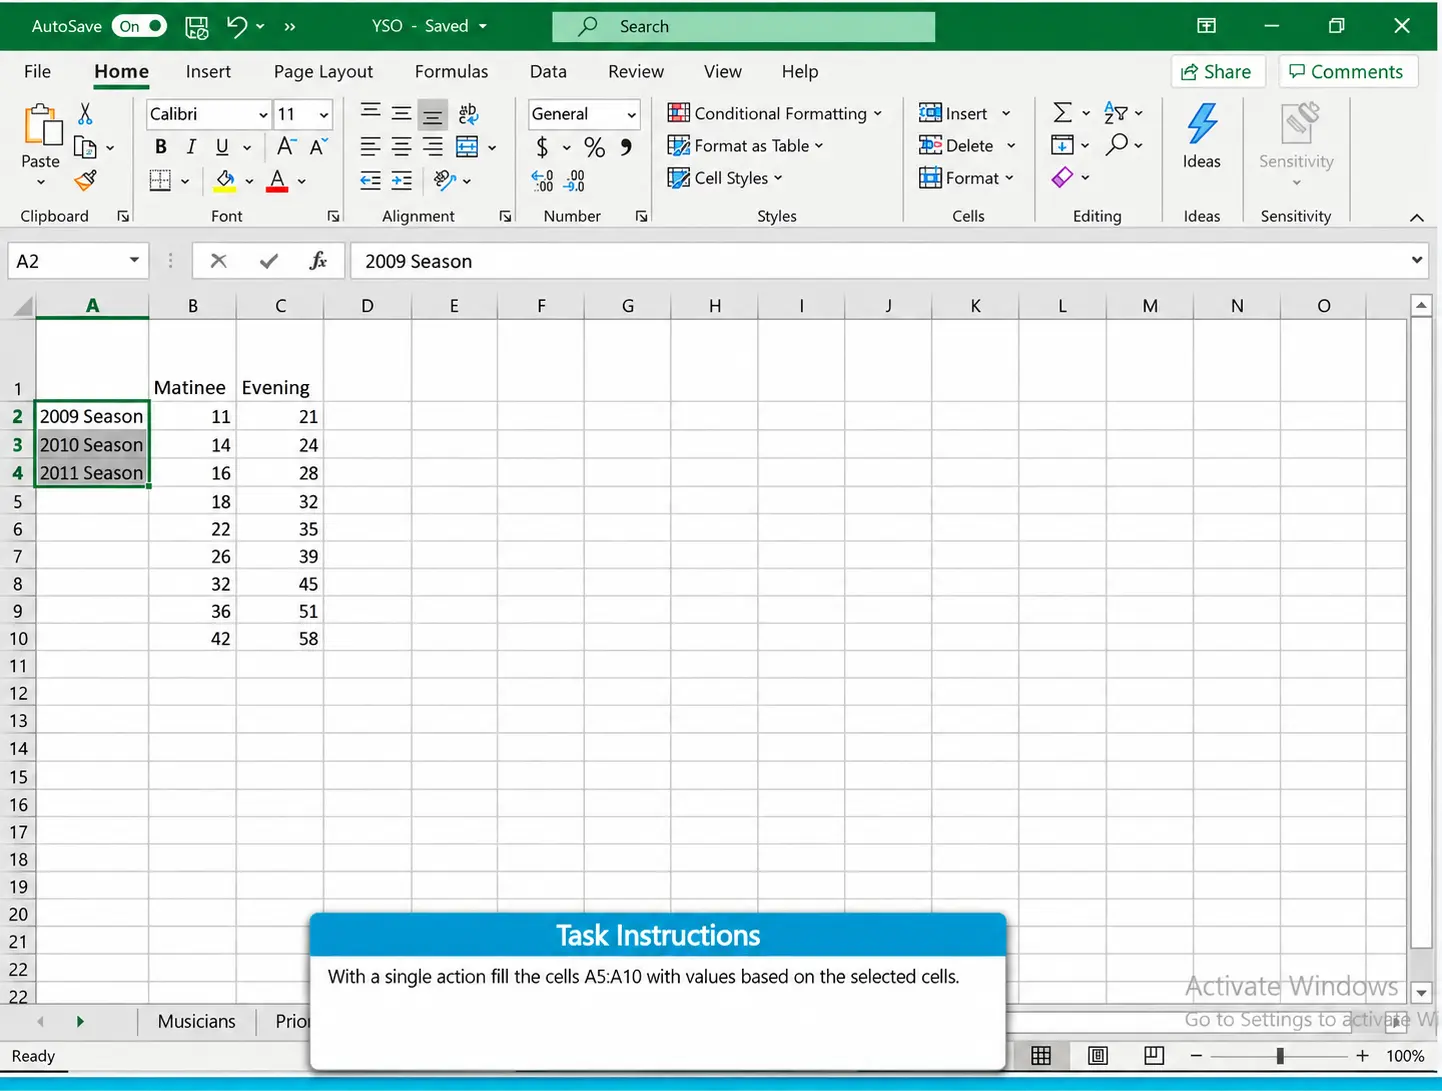Click Merge & Center icon
1442x1091 pixels.
coord(467,147)
